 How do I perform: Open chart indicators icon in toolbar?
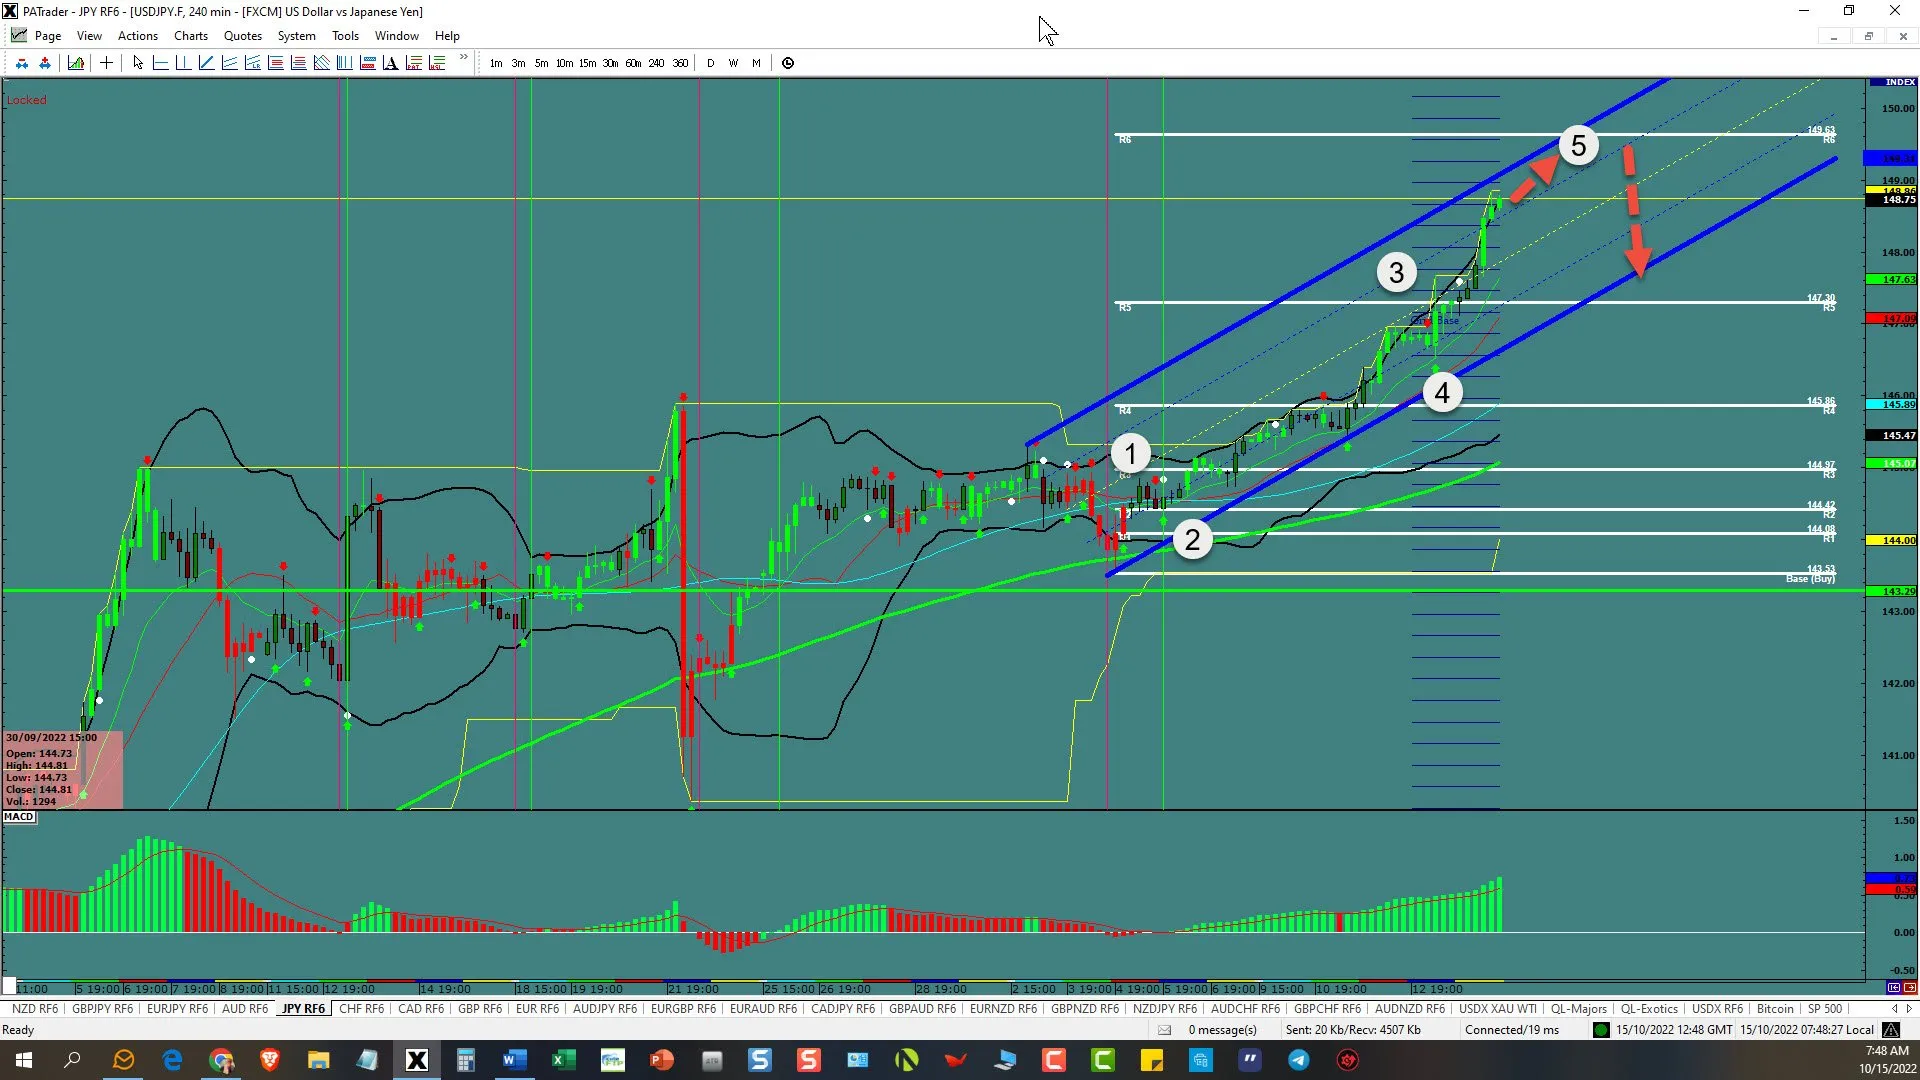click(x=76, y=63)
